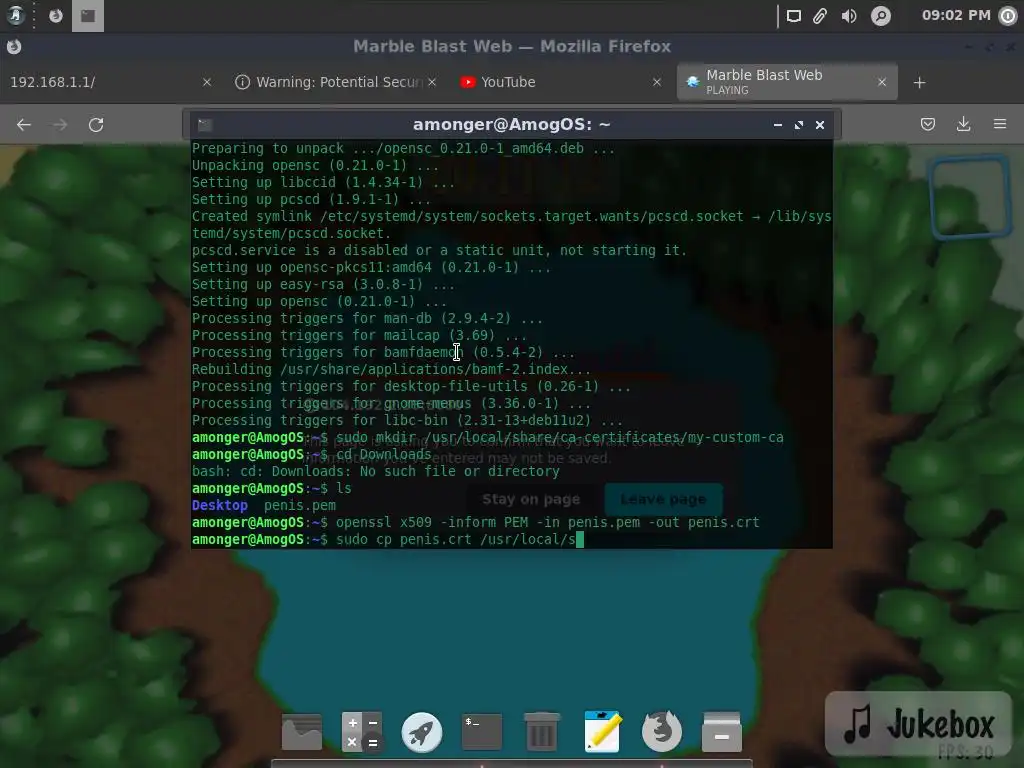Image resolution: width=1024 pixels, height=768 pixels.
Task: Open the power button in top panel
Action: pyautogui.click(x=1008, y=16)
